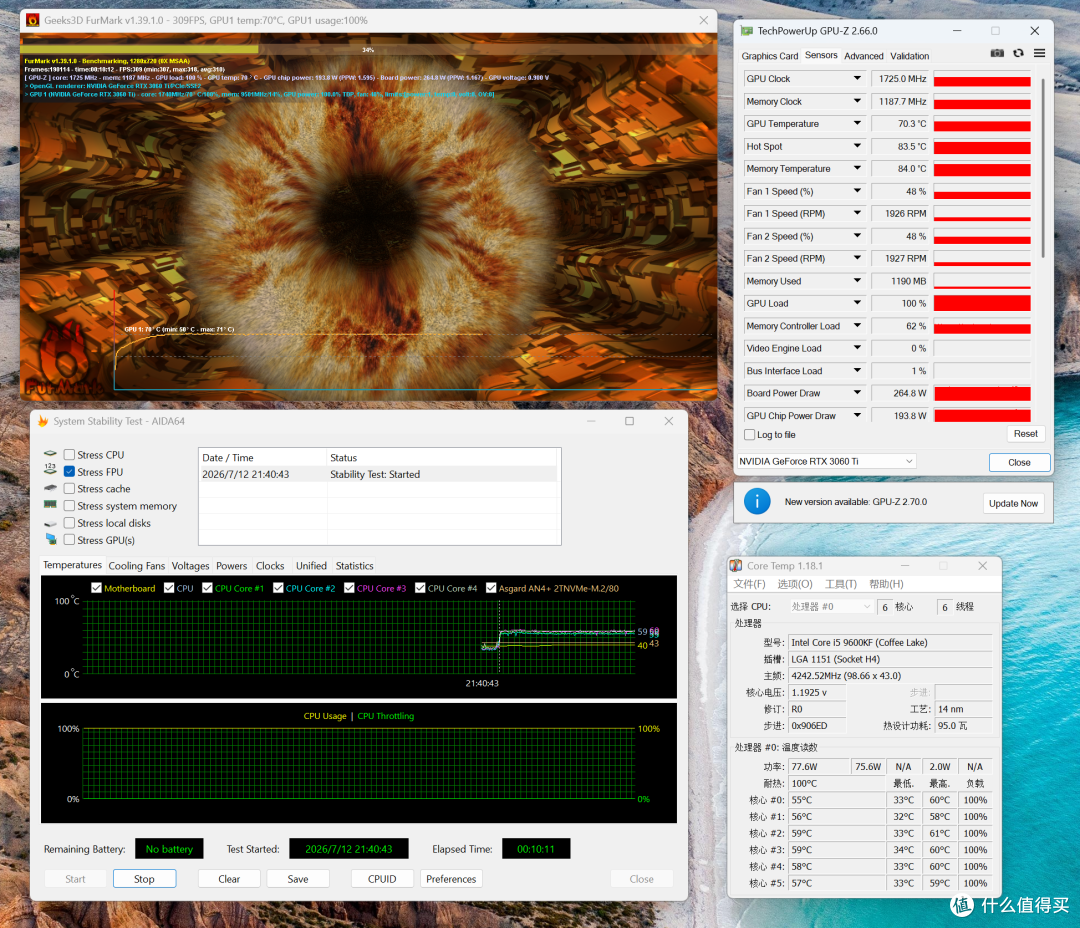Open the GPU-Z Advanced tab

tap(864, 56)
